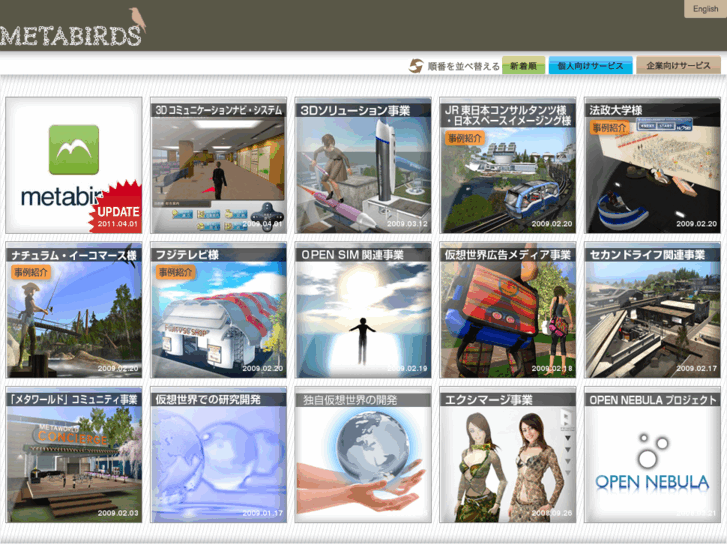The image size is (727, 545).
Task: Click 事例紹介 badge on JR東日本 tile
Action: tap(465, 138)
